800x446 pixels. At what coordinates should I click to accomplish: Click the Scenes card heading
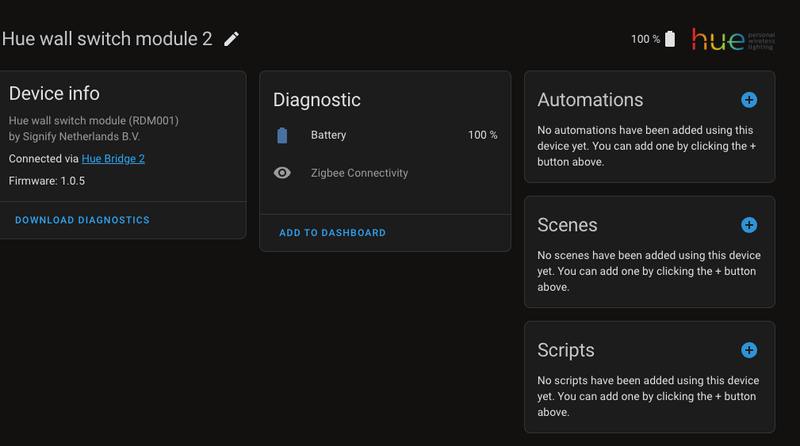click(567, 225)
